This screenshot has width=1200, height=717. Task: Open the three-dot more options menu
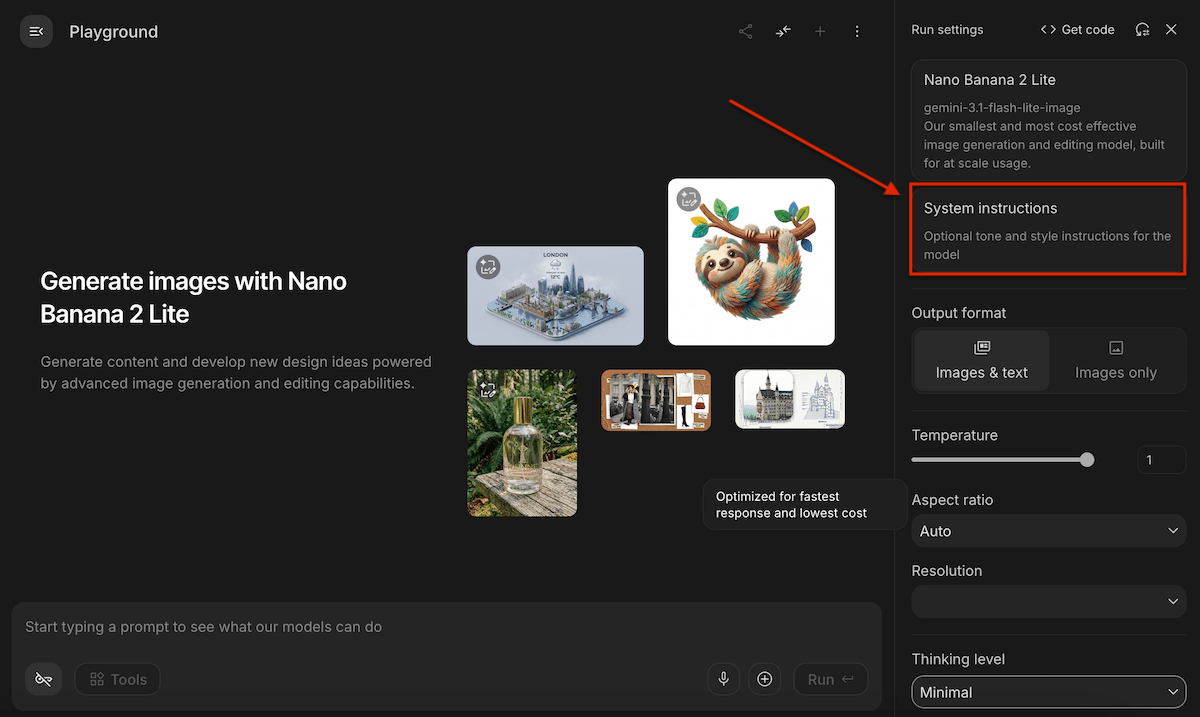click(x=857, y=32)
